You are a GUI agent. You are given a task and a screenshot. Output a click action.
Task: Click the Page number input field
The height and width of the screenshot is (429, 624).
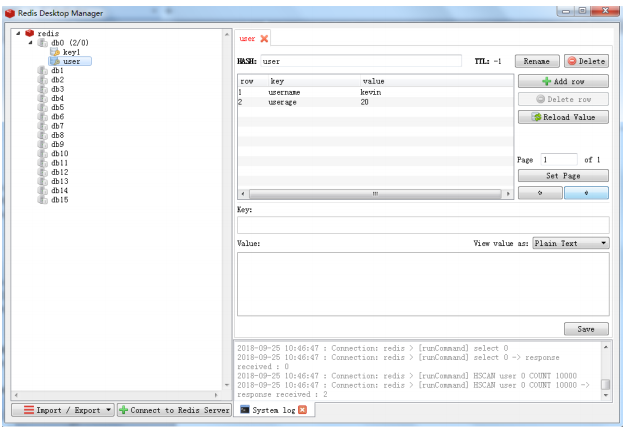point(559,160)
